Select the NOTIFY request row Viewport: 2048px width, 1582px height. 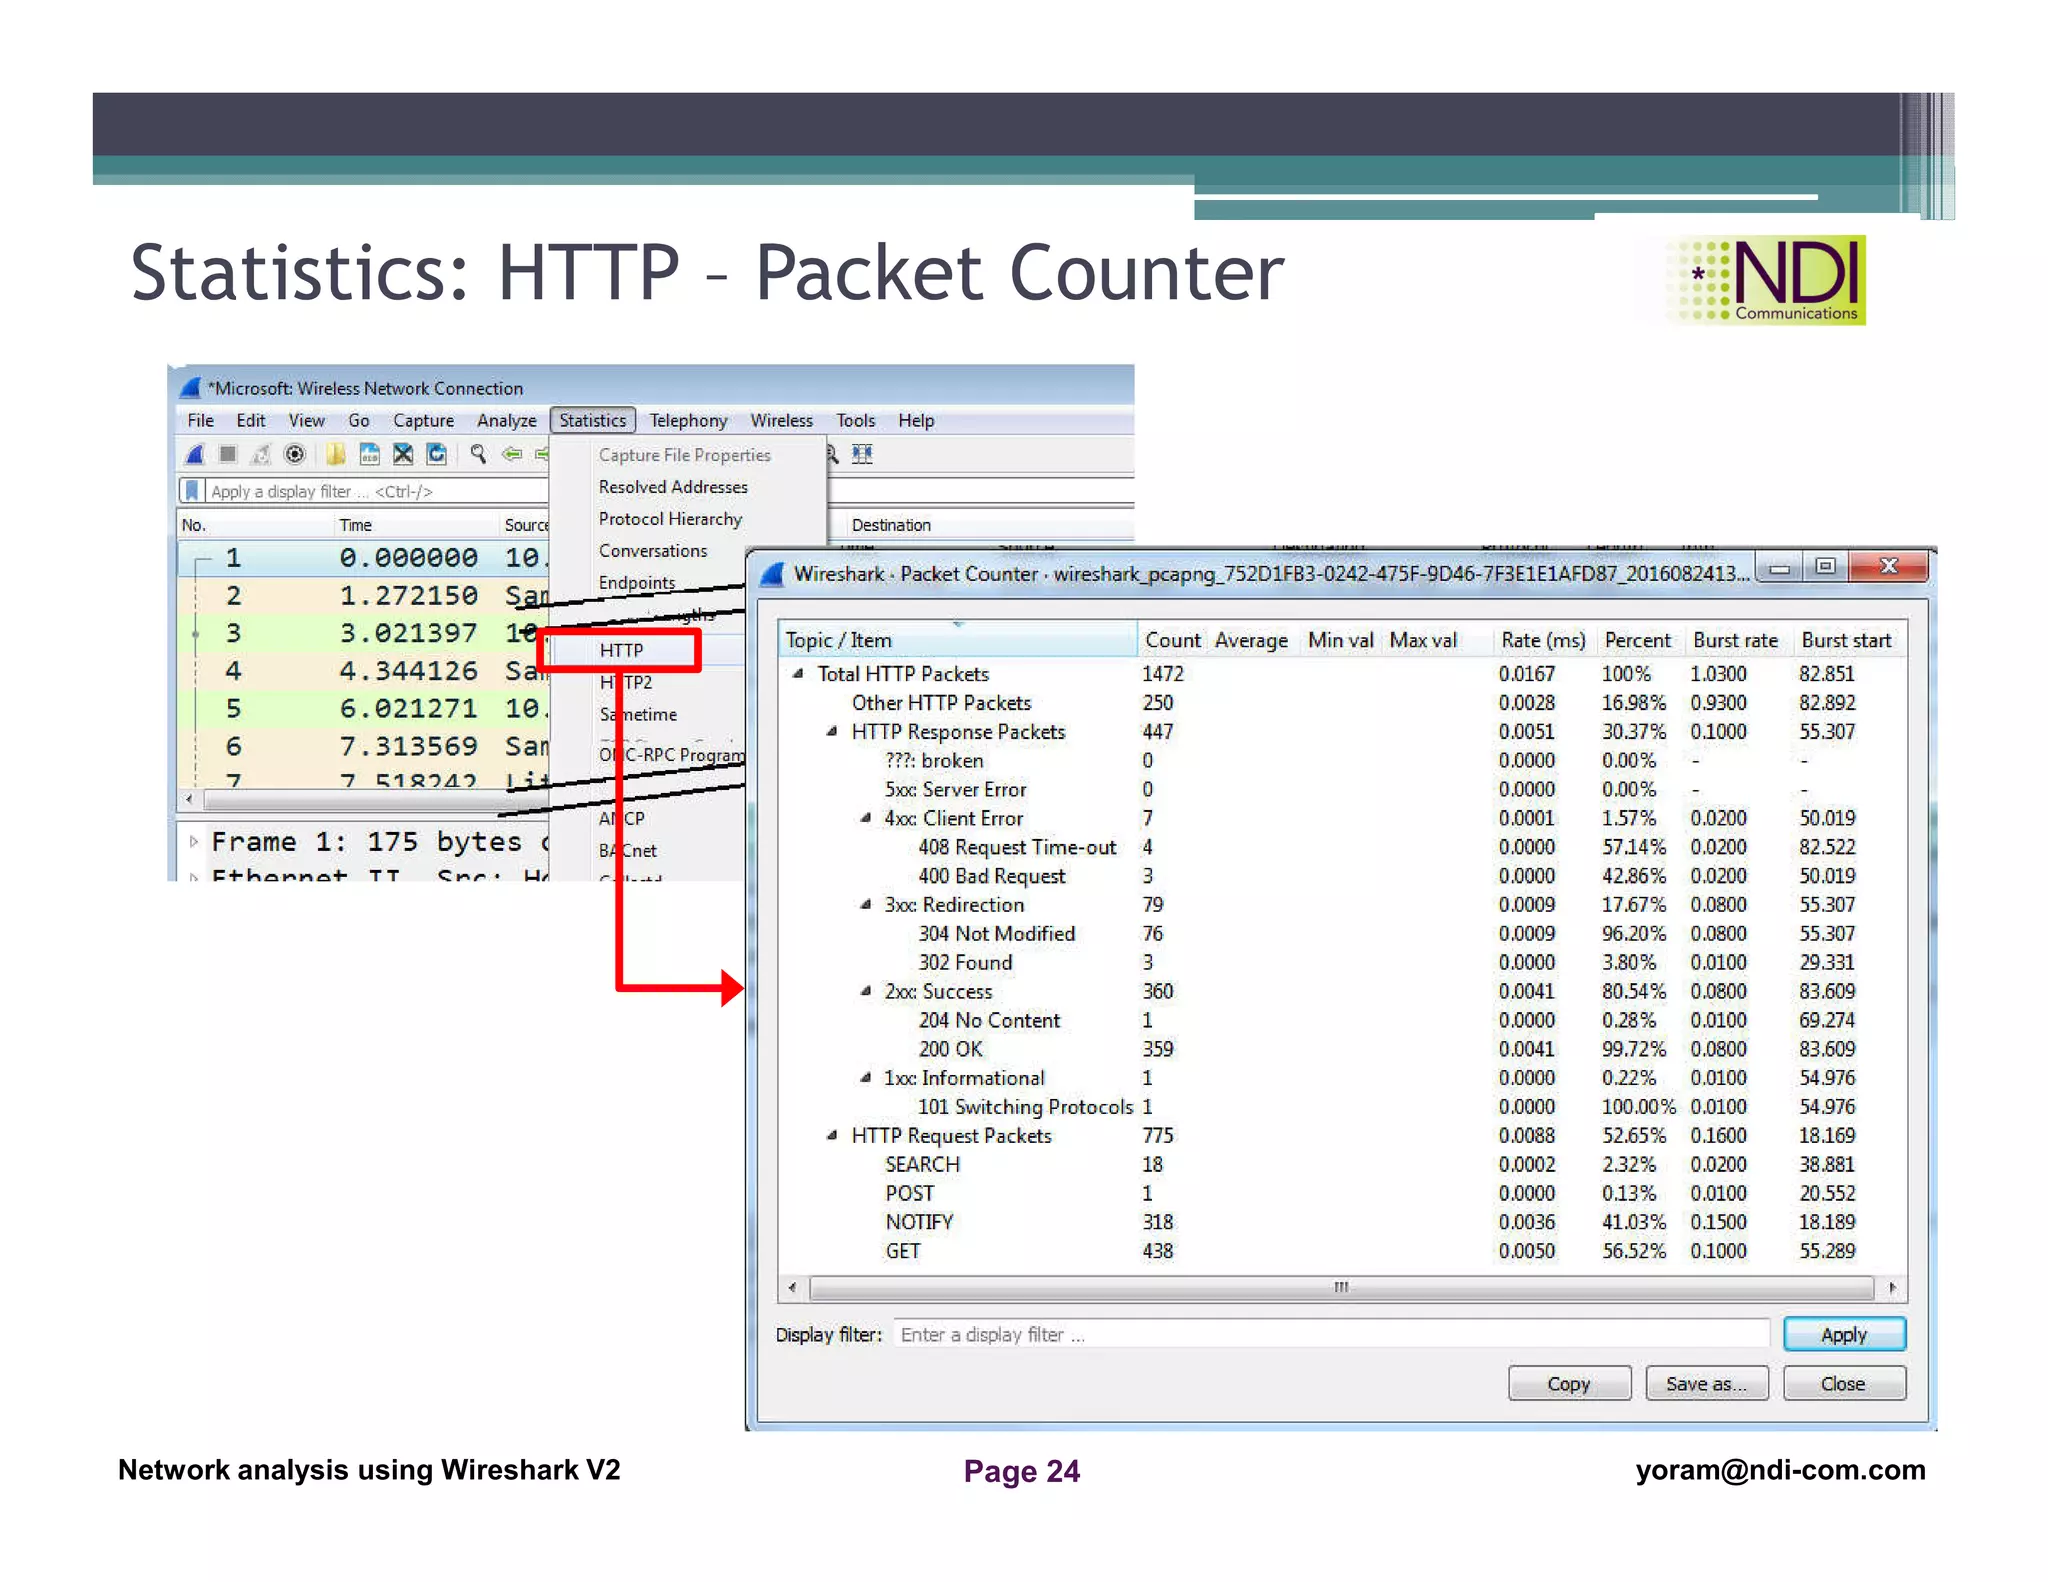coord(1340,1223)
